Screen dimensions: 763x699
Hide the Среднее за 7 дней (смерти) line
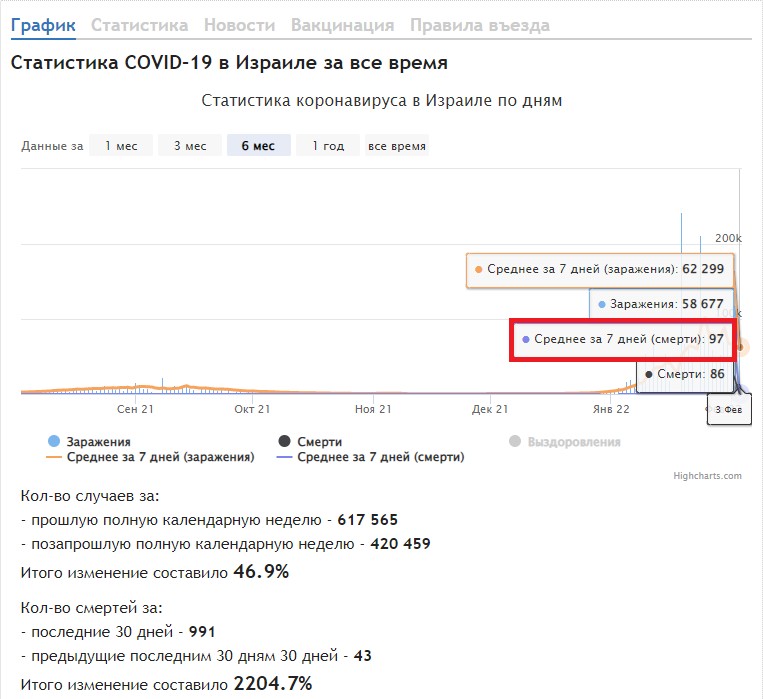point(380,457)
